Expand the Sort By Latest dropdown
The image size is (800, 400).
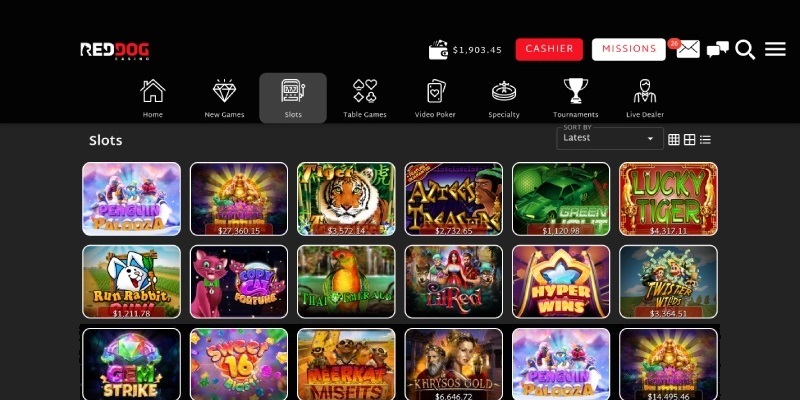[610, 138]
